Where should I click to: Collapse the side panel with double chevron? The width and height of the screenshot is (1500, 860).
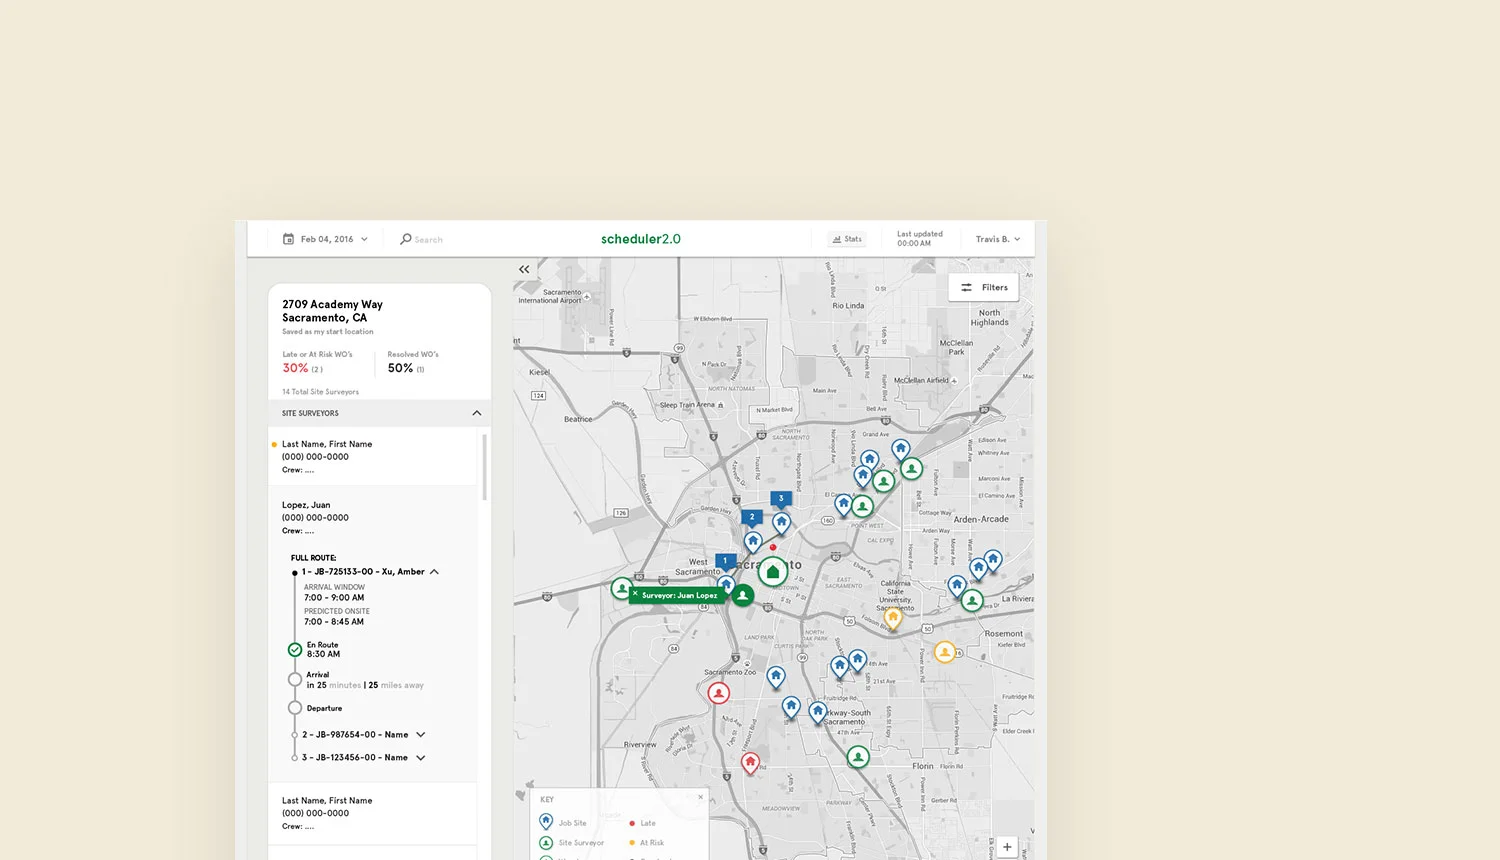click(524, 269)
